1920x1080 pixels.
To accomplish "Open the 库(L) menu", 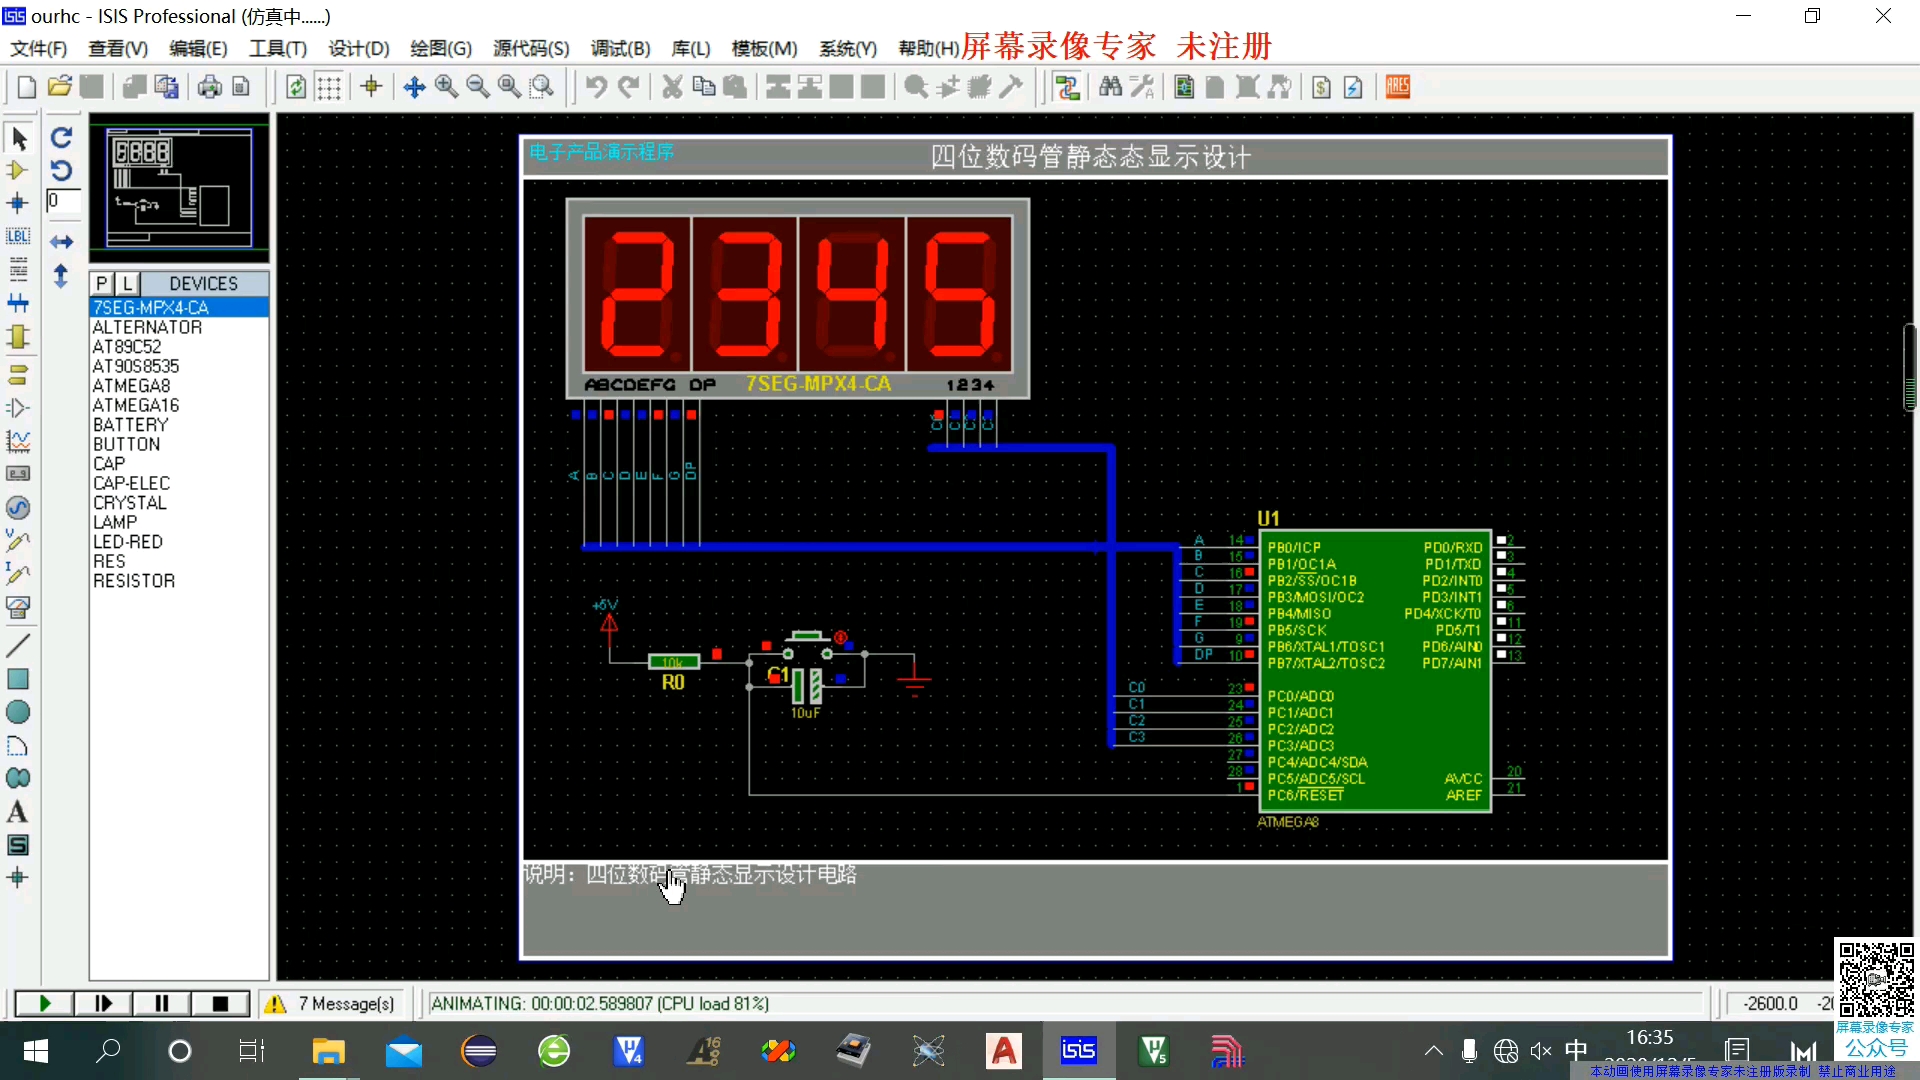I will pyautogui.click(x=689, y=48).
